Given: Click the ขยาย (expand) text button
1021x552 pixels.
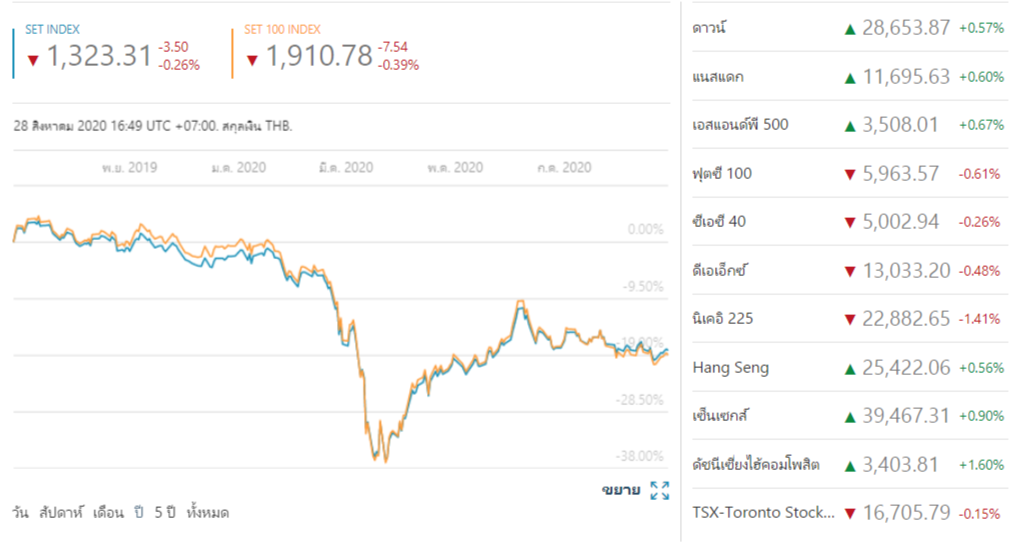Looking at the screenshot, I should [621, 490].
